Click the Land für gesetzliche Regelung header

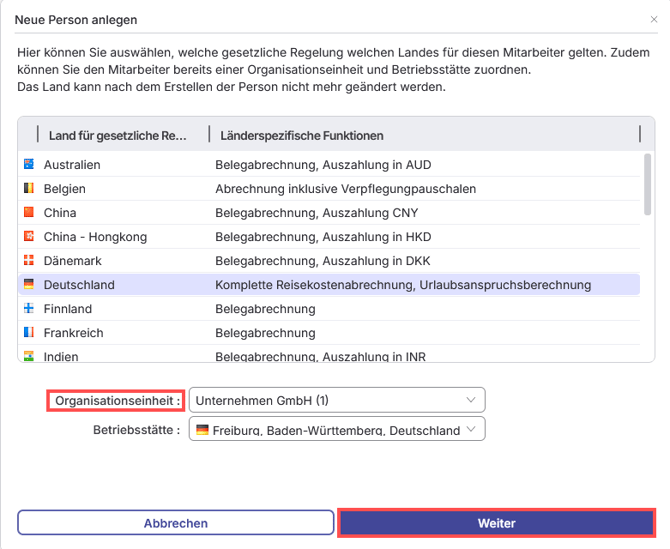click(117, 135)
